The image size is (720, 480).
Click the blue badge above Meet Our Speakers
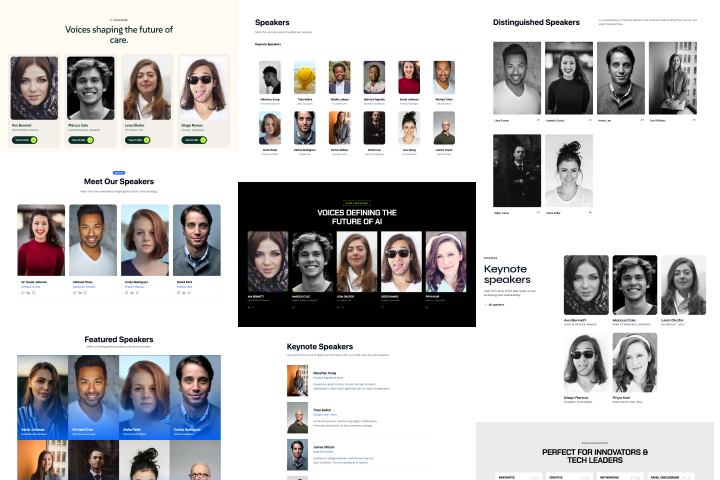[x=119, y=173]
